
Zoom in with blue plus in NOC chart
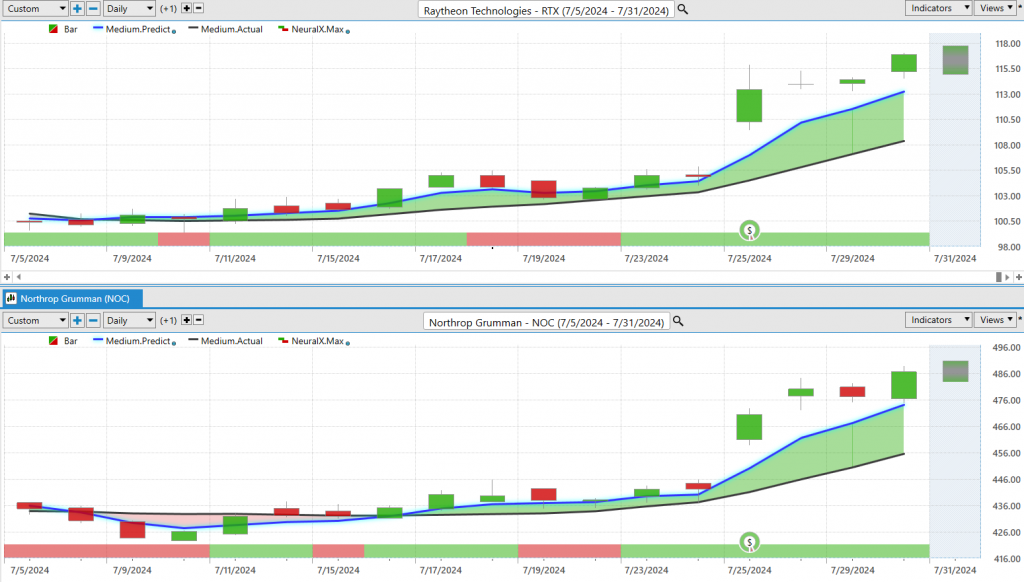(77, 320)
